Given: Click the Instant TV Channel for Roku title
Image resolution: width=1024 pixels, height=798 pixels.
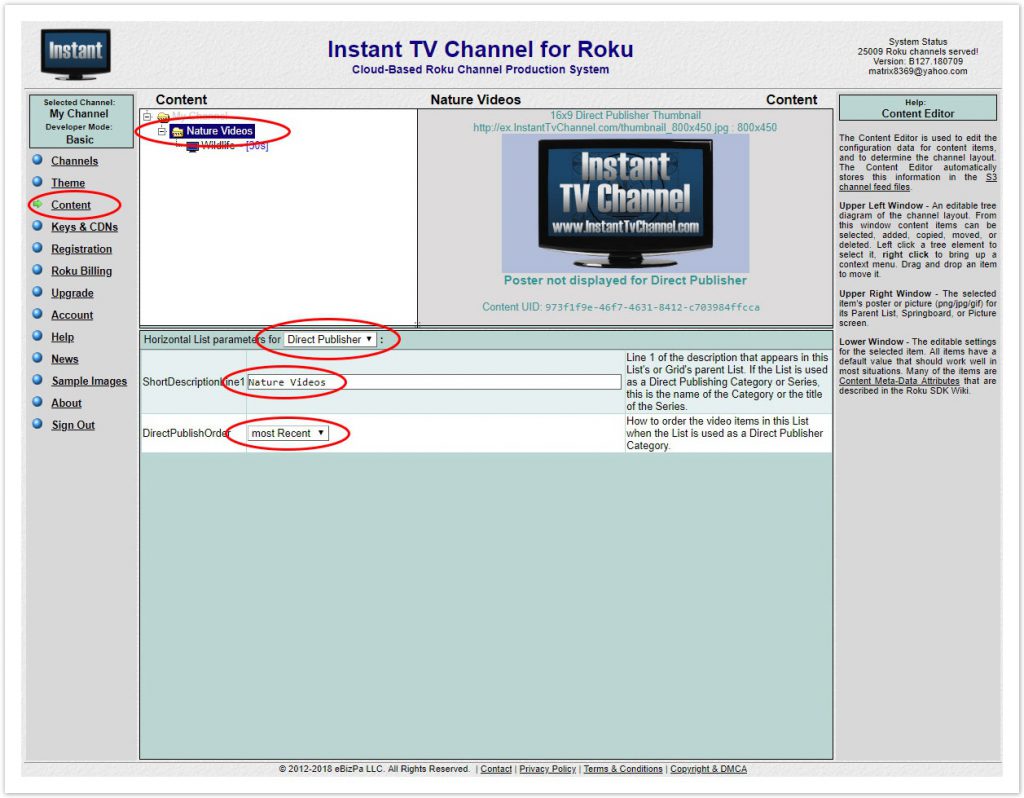Looking at the screenshot, I should (x=480, y=50).
